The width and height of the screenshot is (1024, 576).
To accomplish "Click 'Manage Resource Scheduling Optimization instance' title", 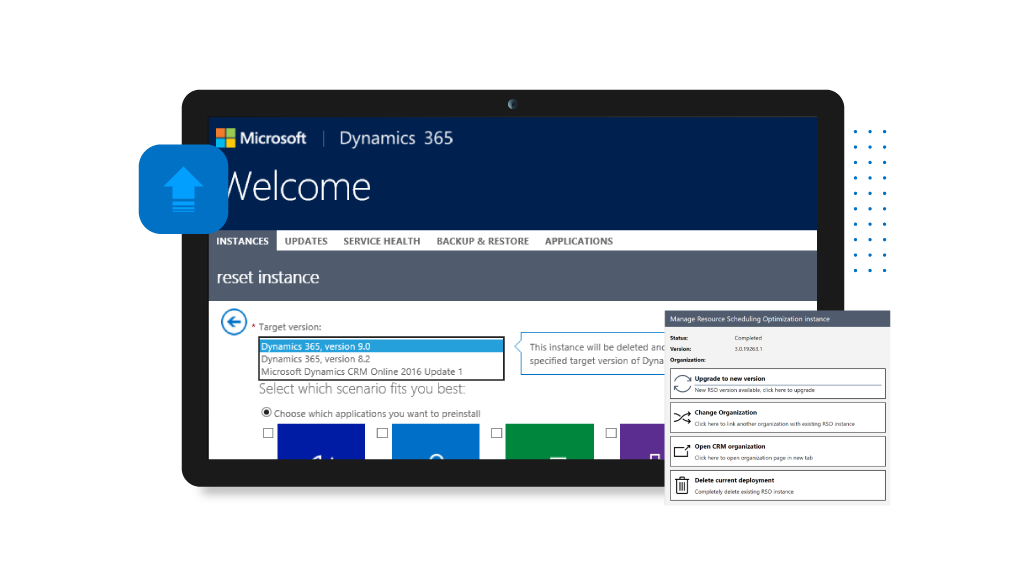I will pyautogui.click(x=750, y=319).
